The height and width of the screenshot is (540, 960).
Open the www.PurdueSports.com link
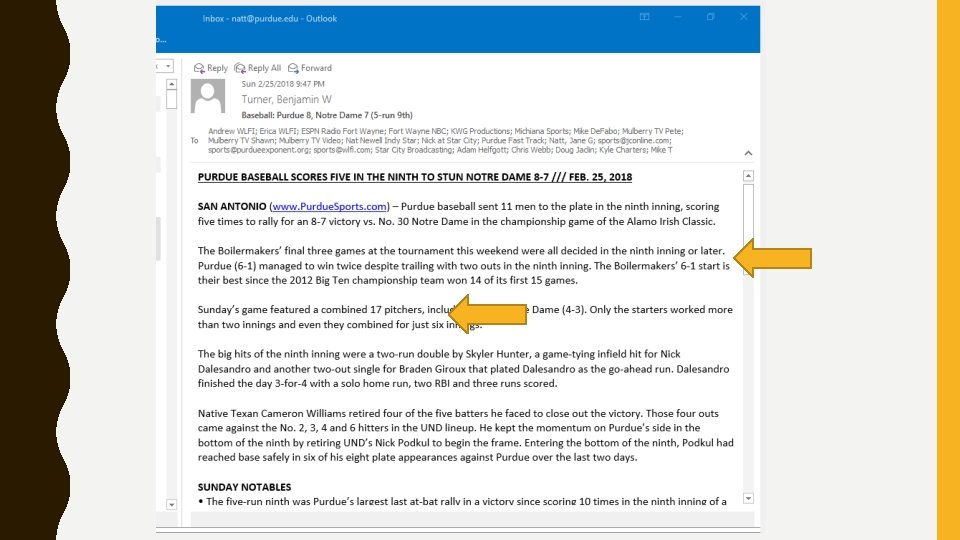[x=329, y=207]
